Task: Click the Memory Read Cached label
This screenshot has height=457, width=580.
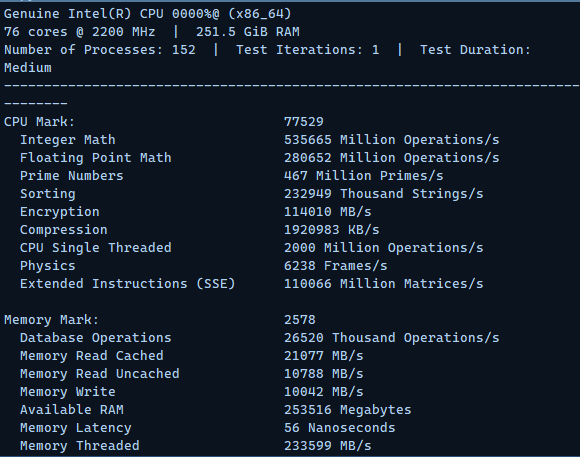Action: pyautogui.click(x=92, y=356)
